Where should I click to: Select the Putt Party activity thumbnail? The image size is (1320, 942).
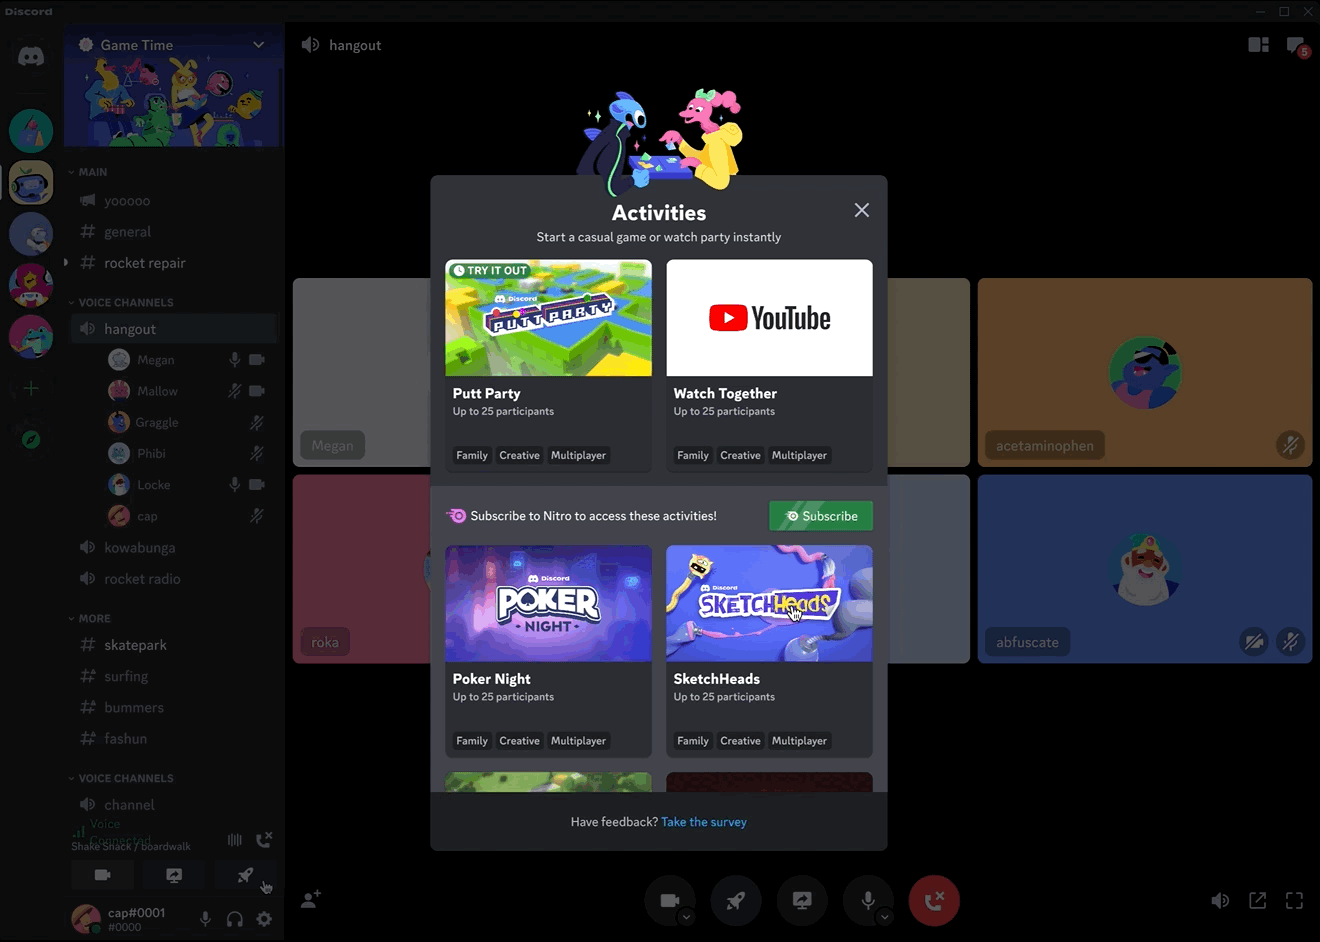click(x=548, y=317)
